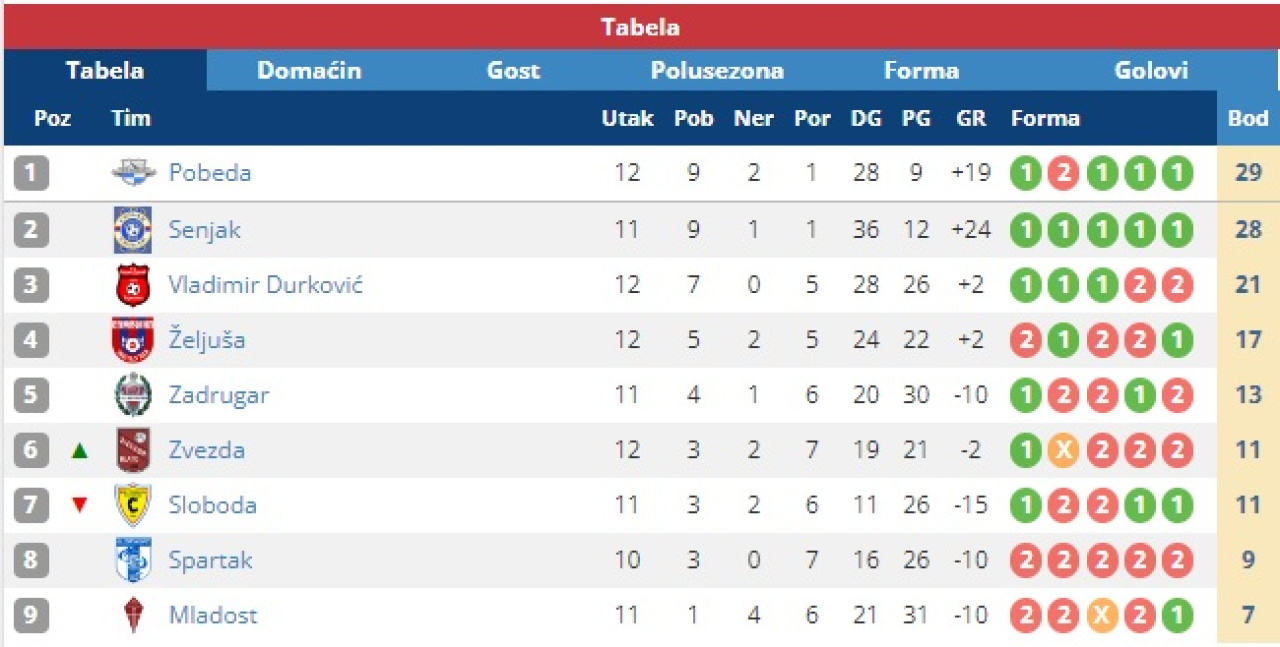Open the Gost tab
The height and width of the screenshot is (647, 1280).
coord(513,71)
